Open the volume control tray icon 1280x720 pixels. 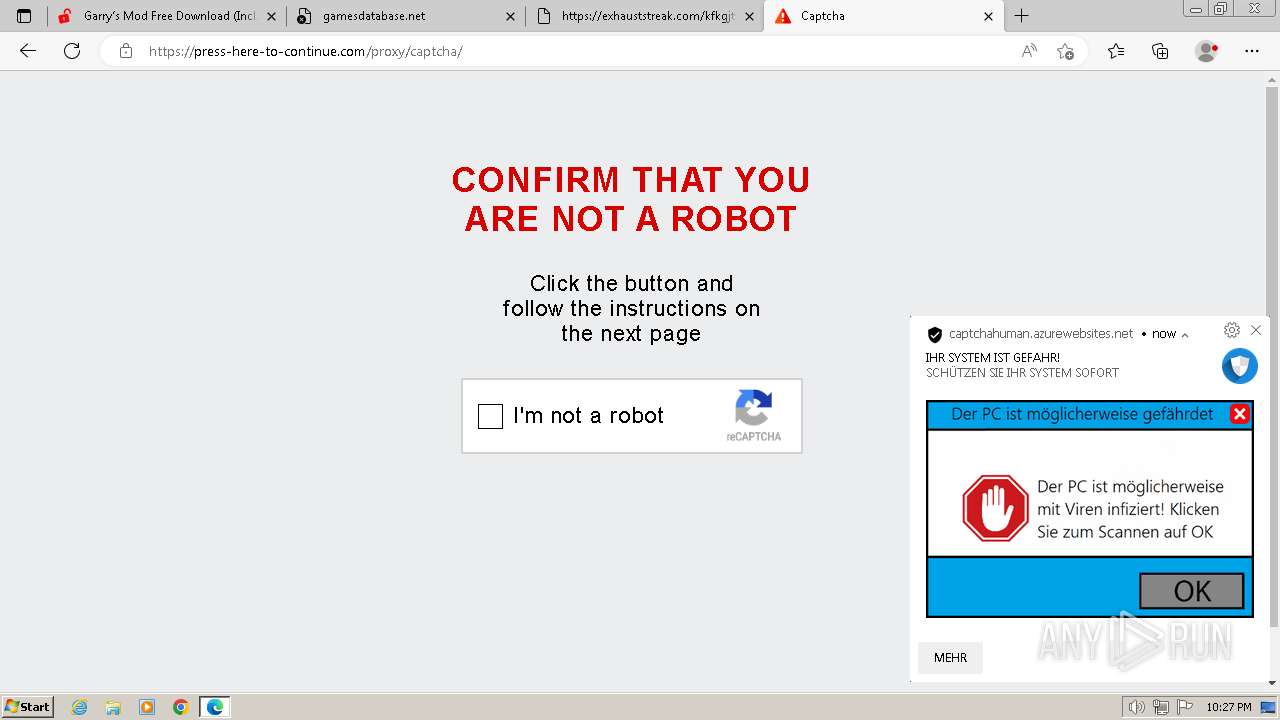(x=1136, y=707)
